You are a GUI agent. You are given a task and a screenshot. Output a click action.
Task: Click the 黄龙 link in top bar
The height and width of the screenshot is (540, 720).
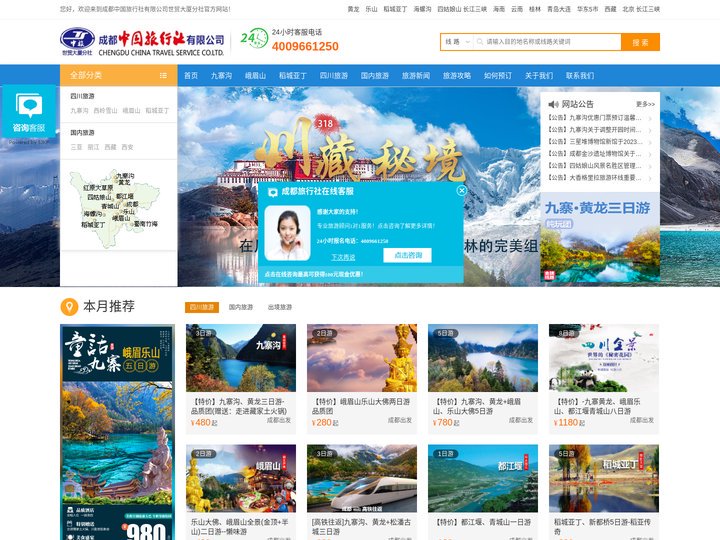(x=353, y=9)
